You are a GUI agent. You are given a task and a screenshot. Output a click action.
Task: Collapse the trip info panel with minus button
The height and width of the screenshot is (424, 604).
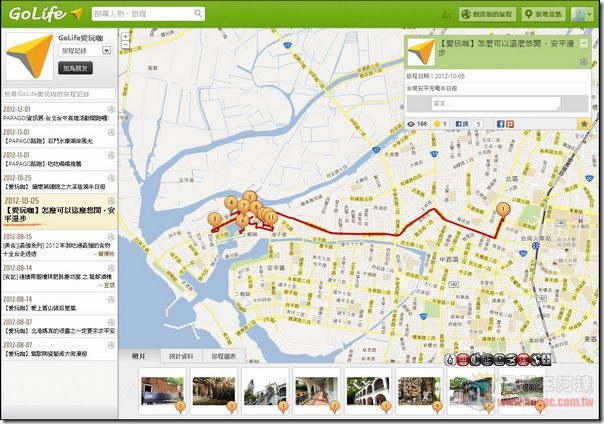[x=584, y=43]
